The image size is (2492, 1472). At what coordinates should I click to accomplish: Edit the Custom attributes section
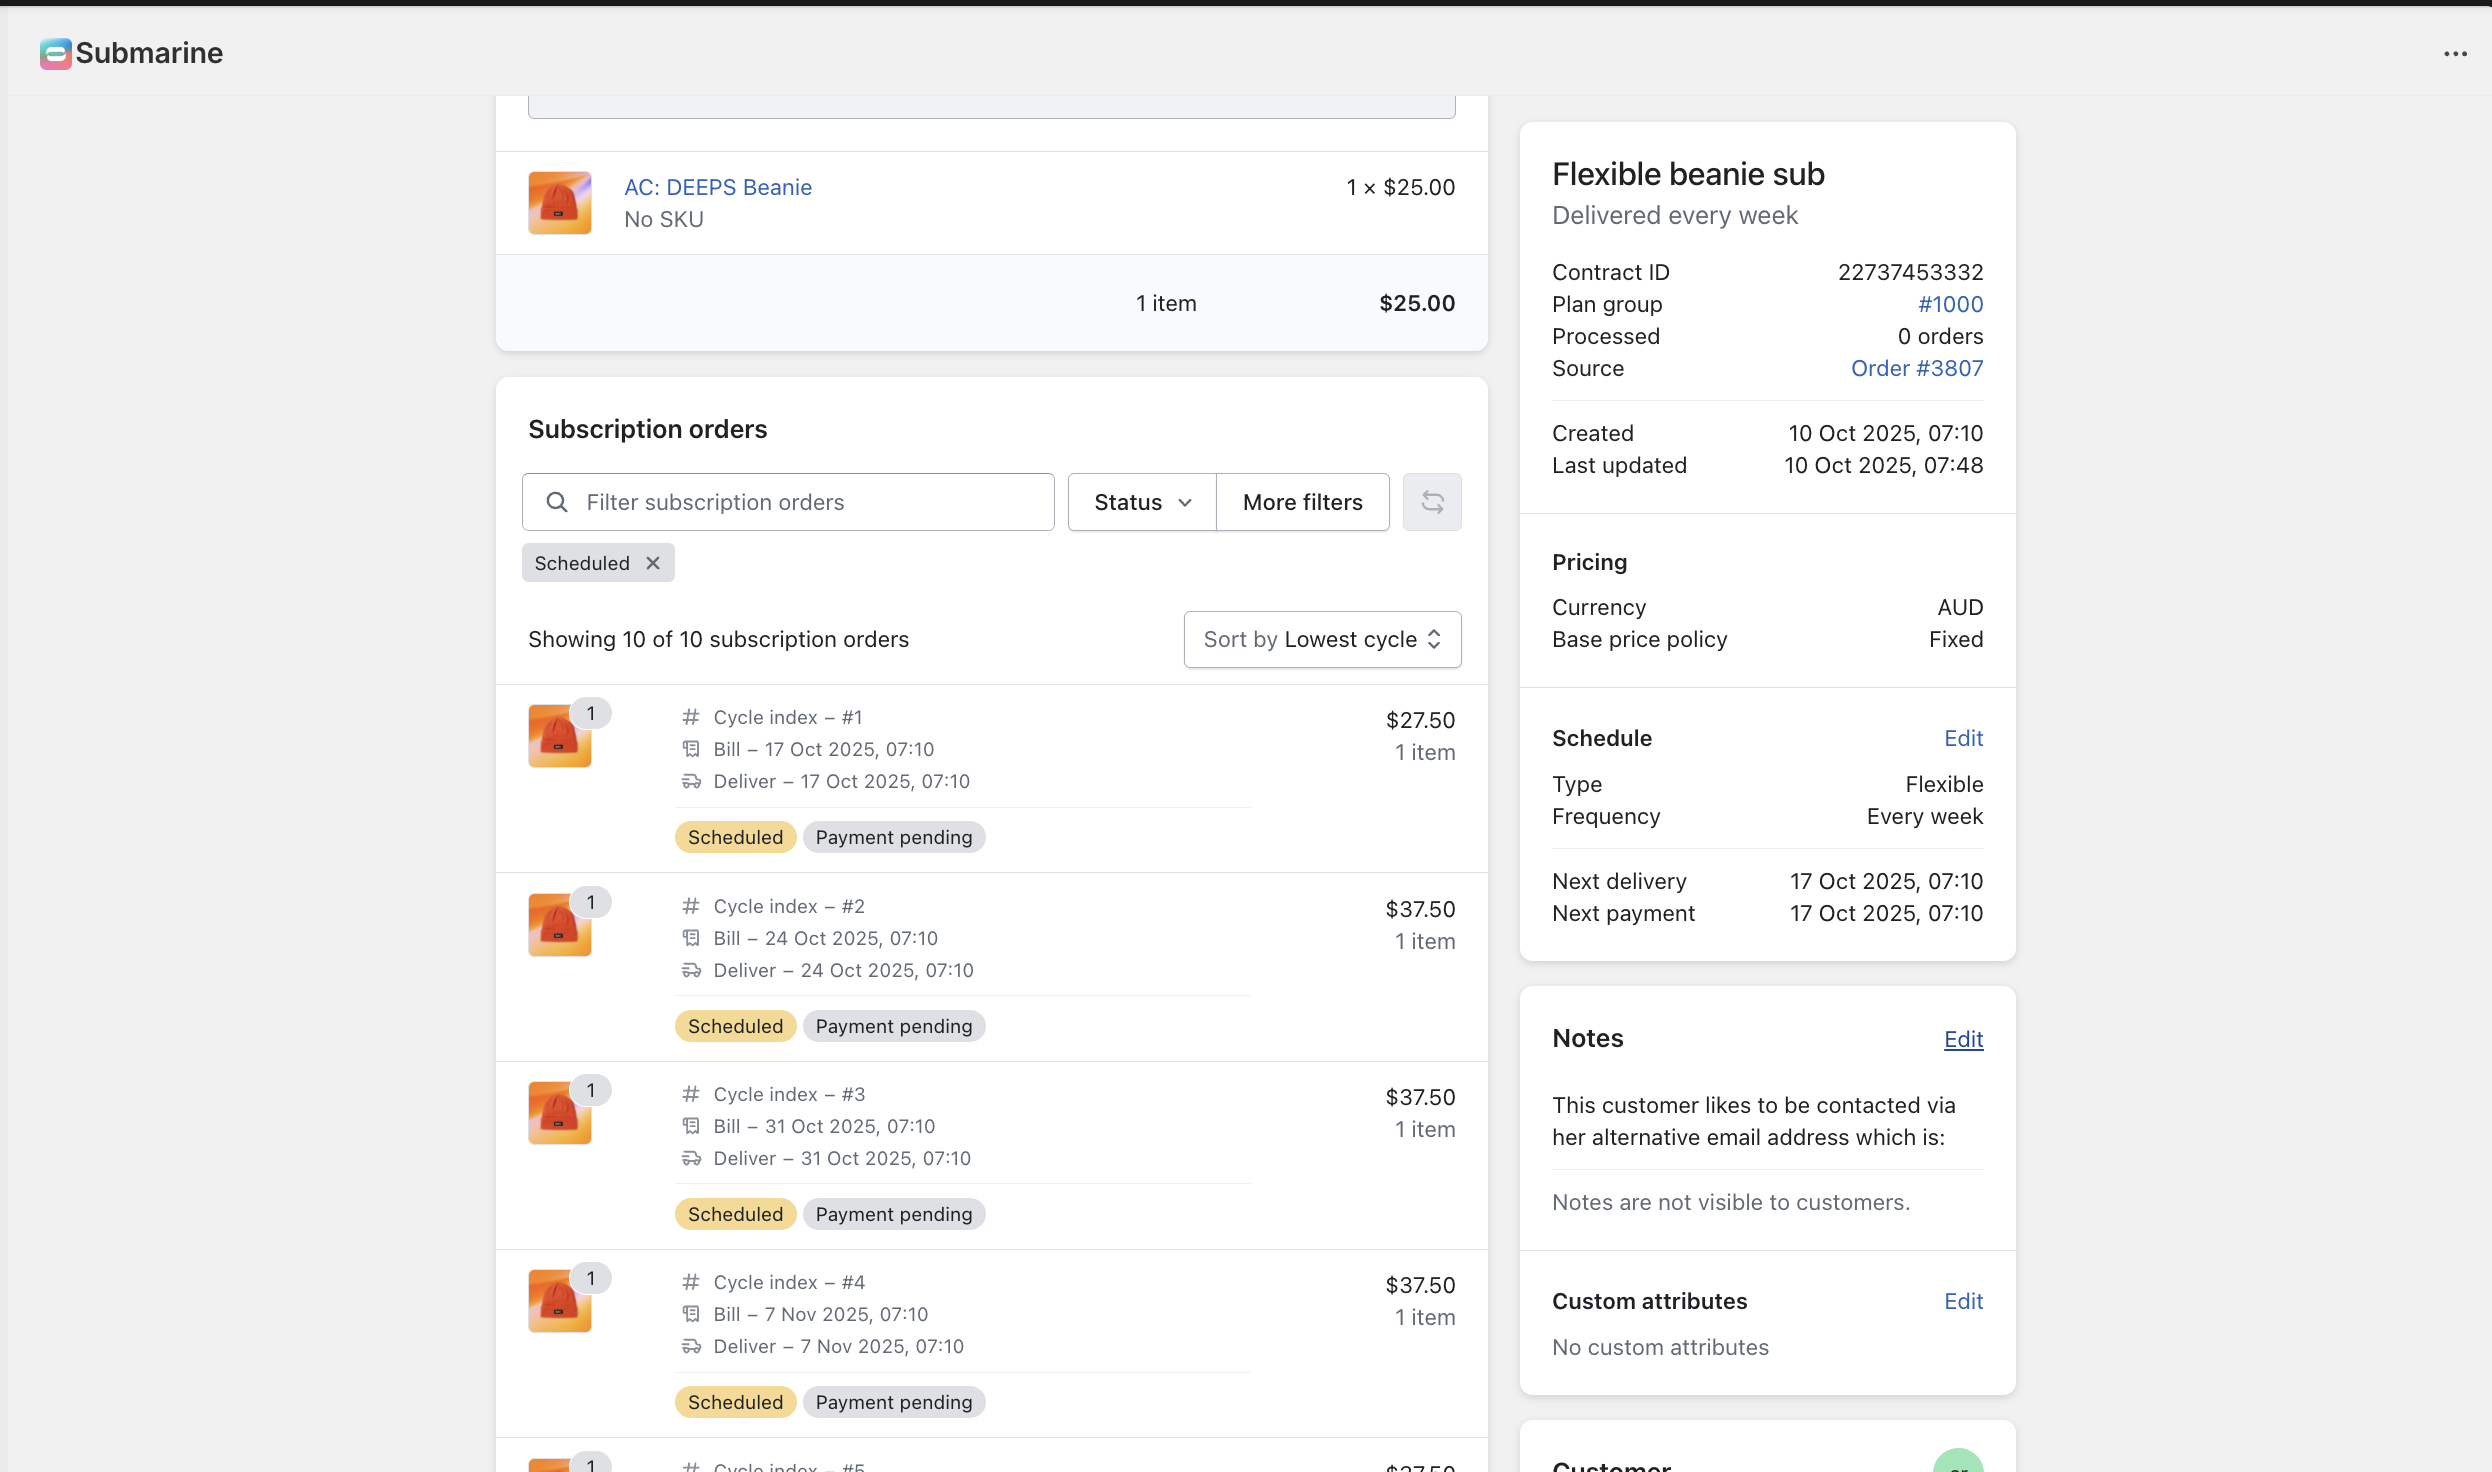click(x=1962, y=1301)
